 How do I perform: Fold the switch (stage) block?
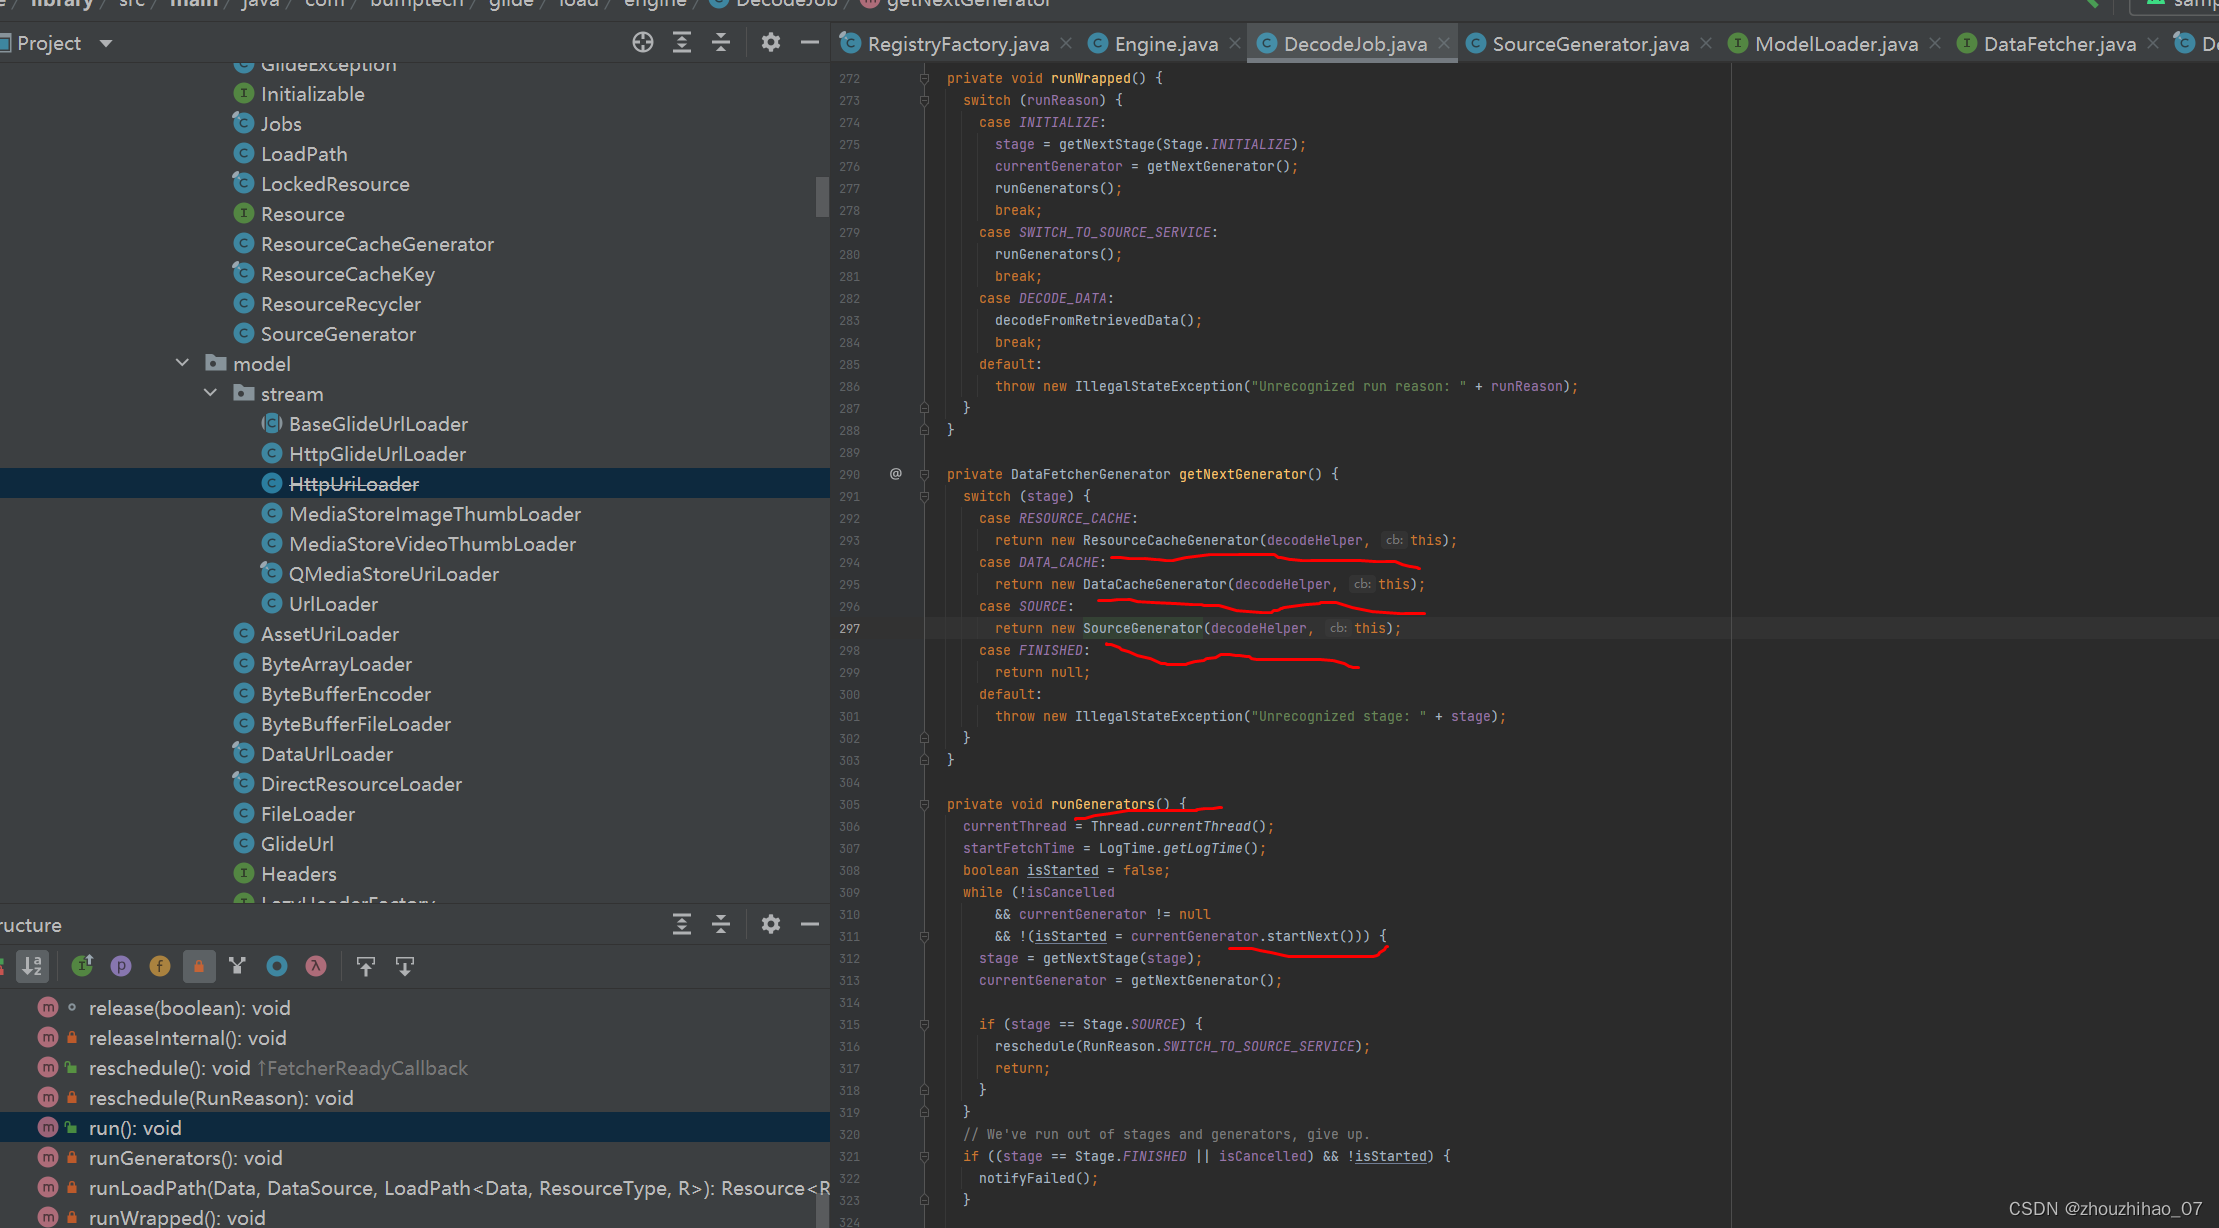(924, 496)
